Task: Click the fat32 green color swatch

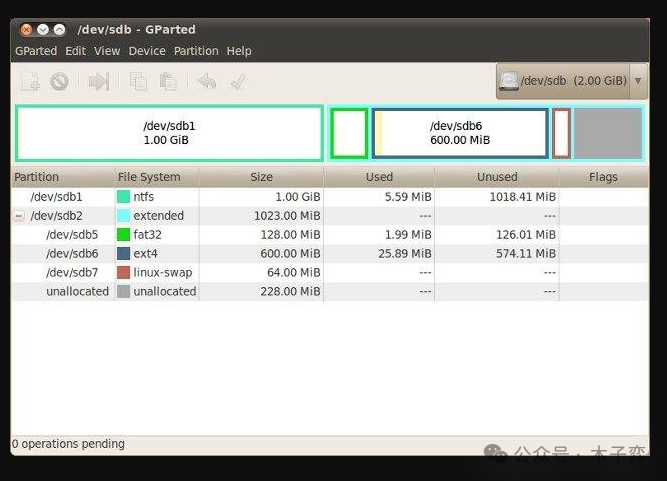Action: click(x=123, y=234)
